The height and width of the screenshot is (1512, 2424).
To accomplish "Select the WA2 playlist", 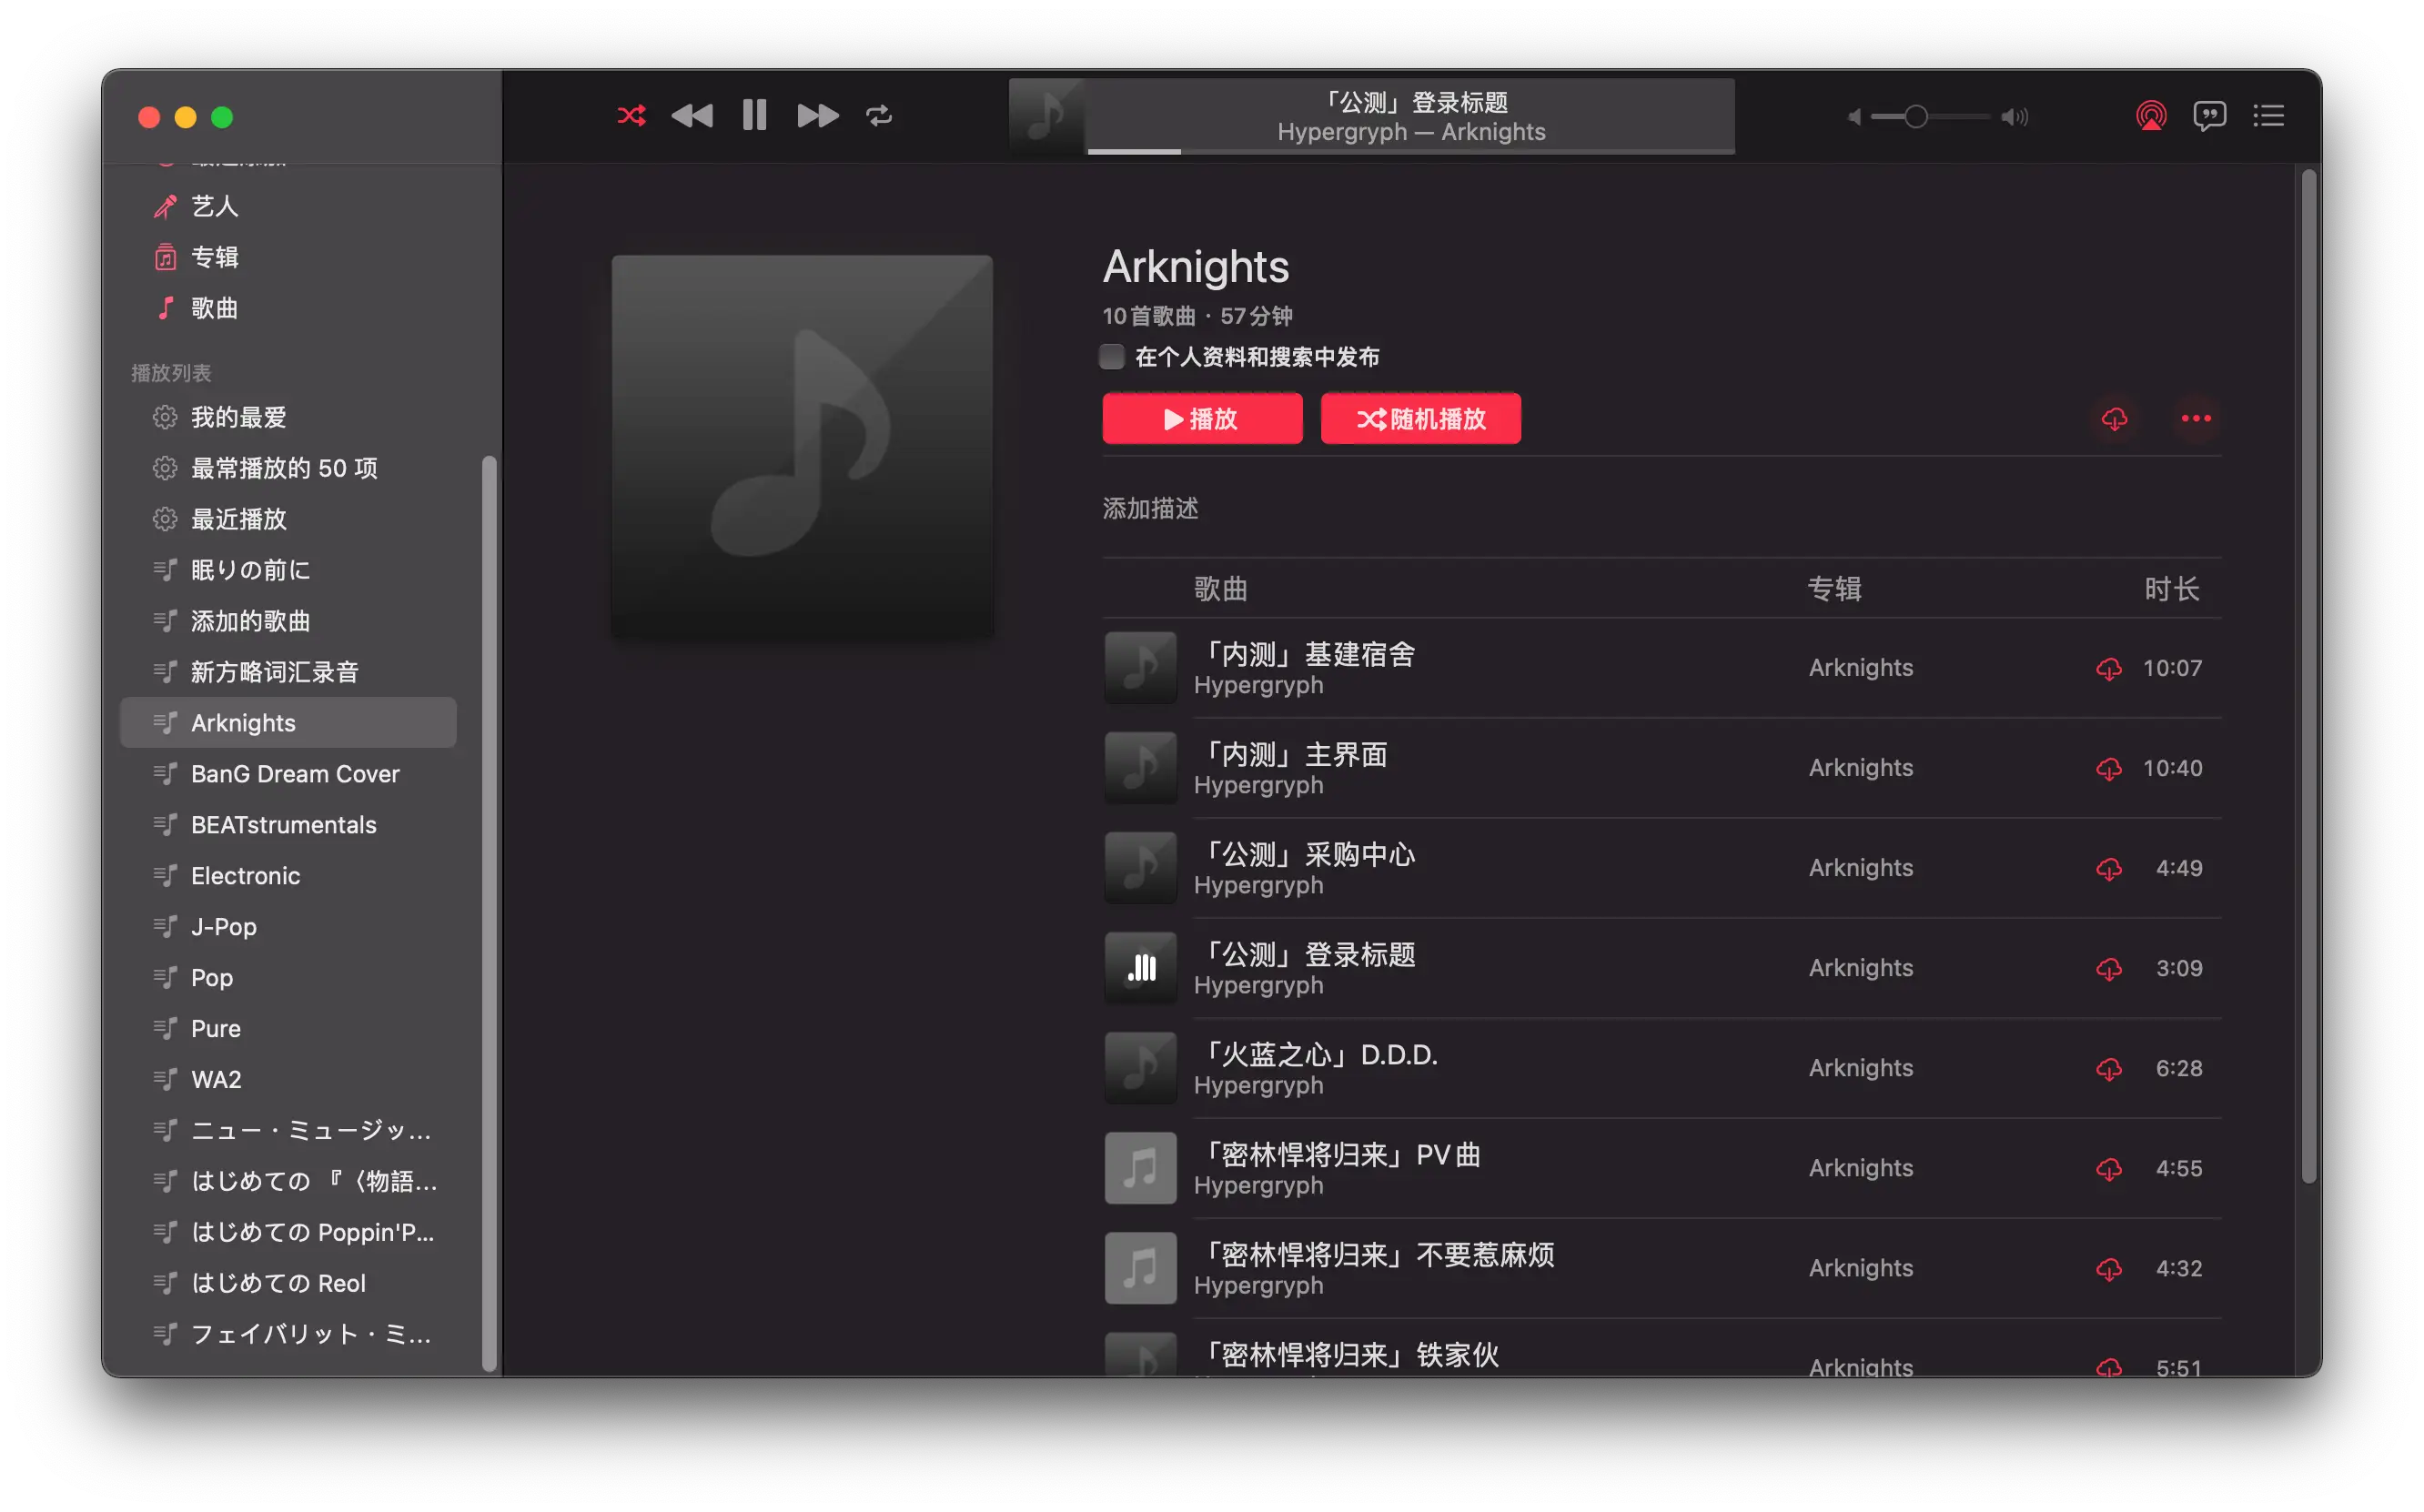I will pos(288,1080).
